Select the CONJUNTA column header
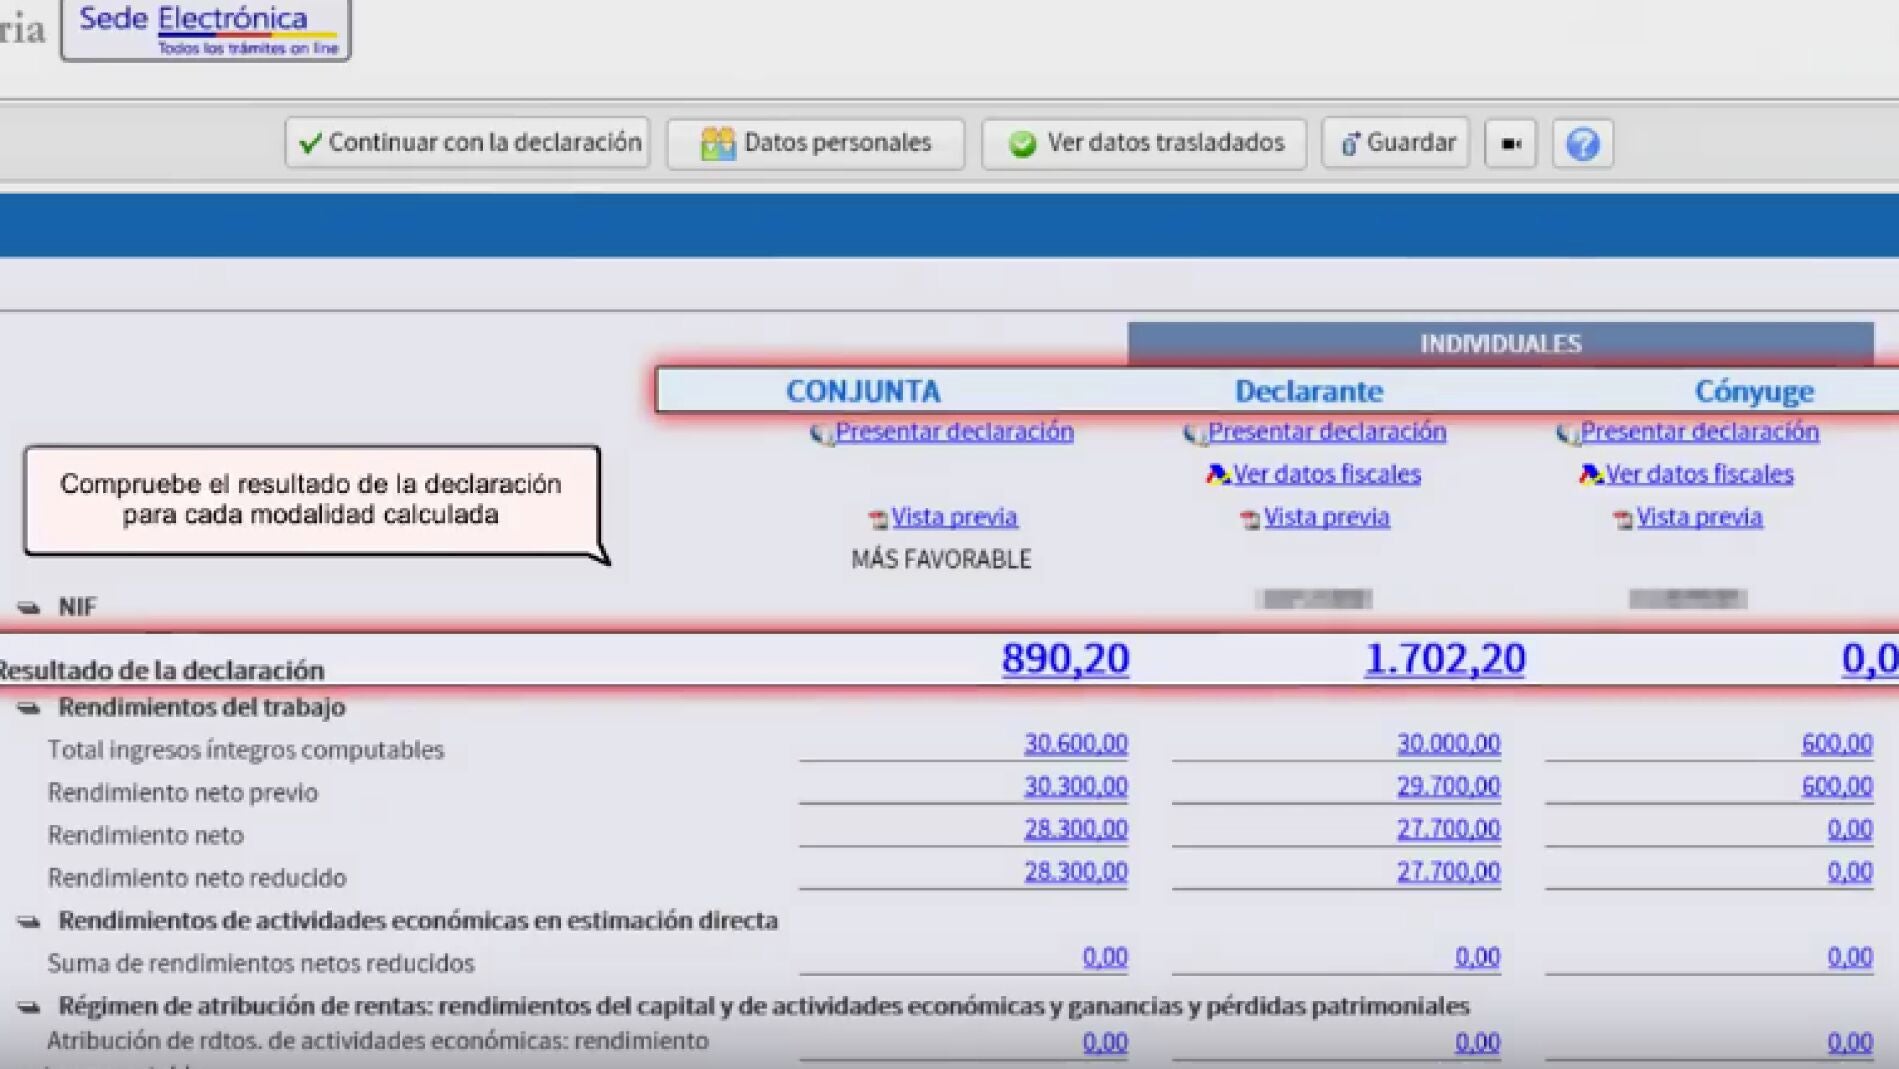1899x1069 pixels. point(863,391)
